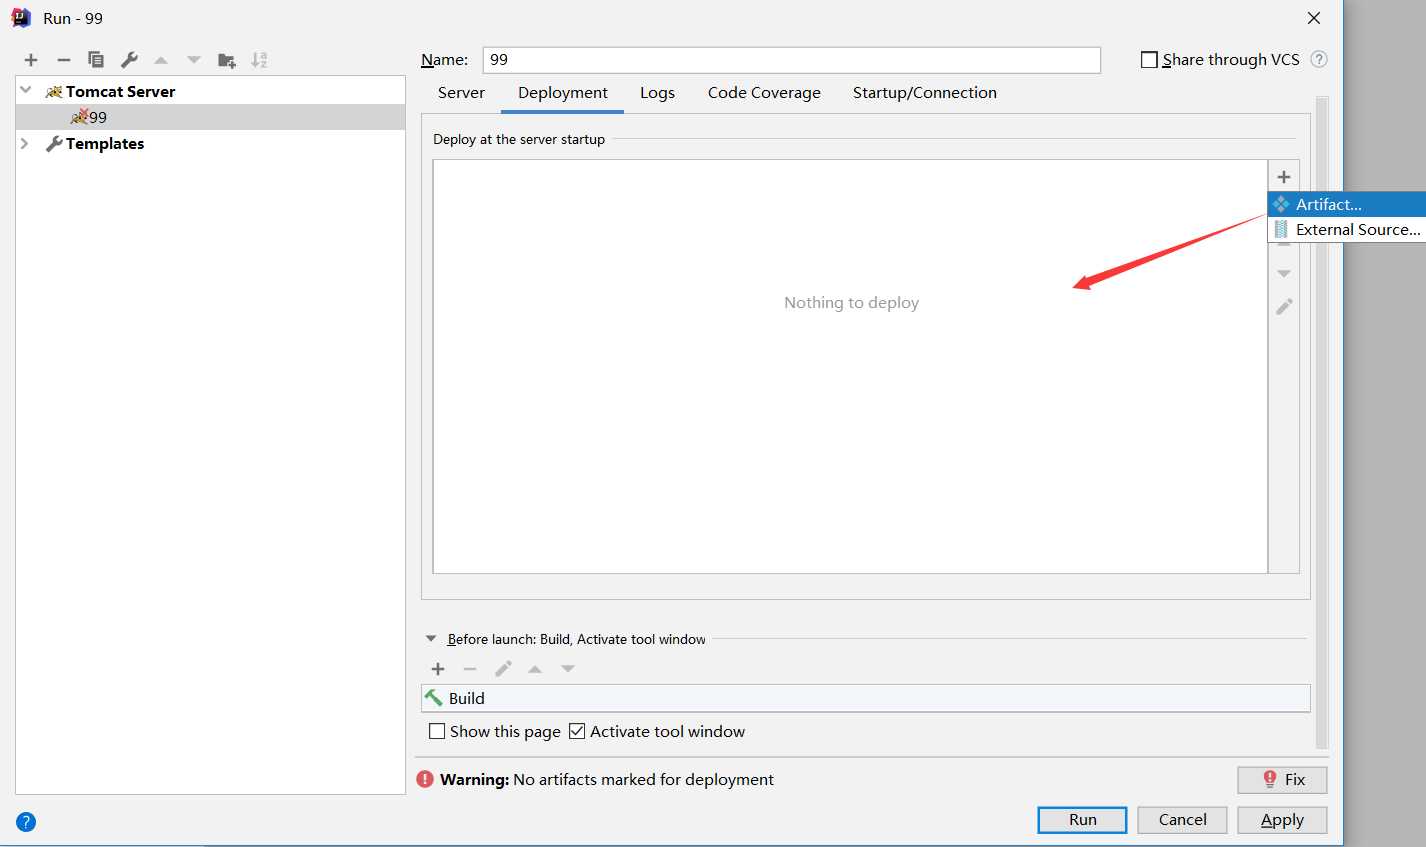
Task: Open the Code Coverage tab
Action: (x=764, y=93)
